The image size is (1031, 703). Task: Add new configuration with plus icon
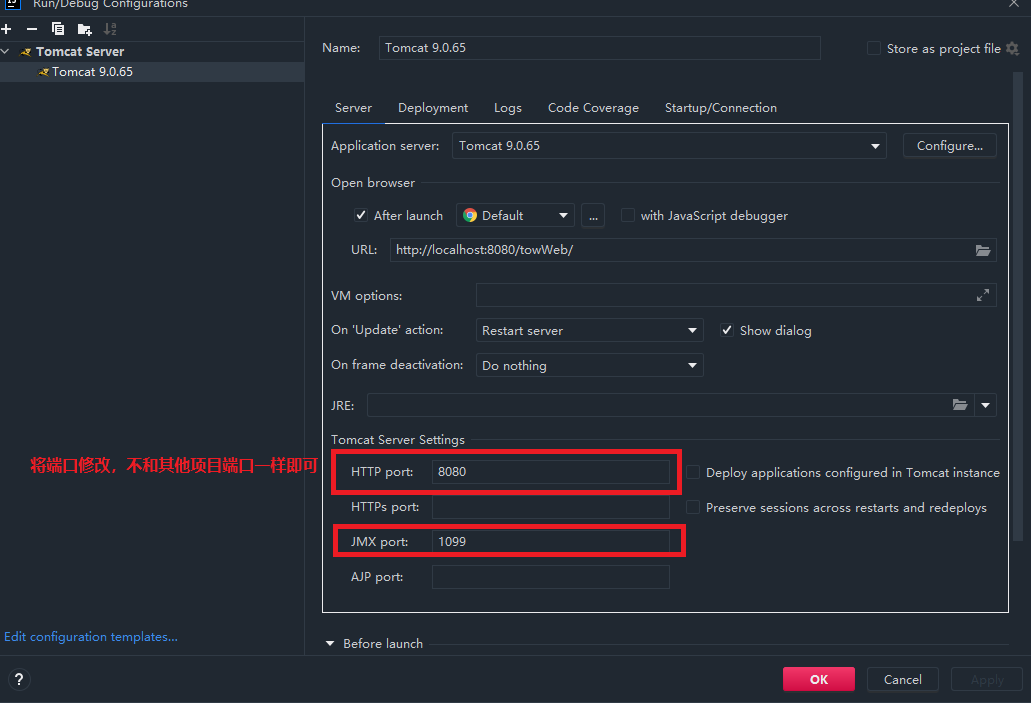point(7,29)
